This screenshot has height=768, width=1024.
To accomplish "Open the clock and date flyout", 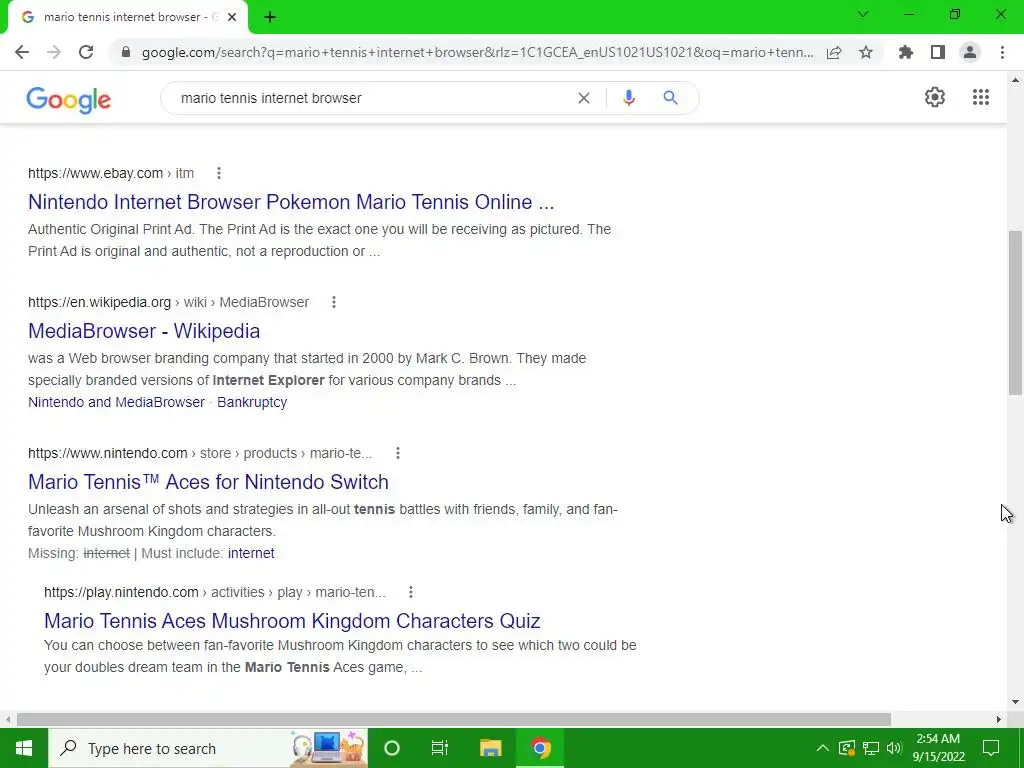I will click(x=938, y=748).
